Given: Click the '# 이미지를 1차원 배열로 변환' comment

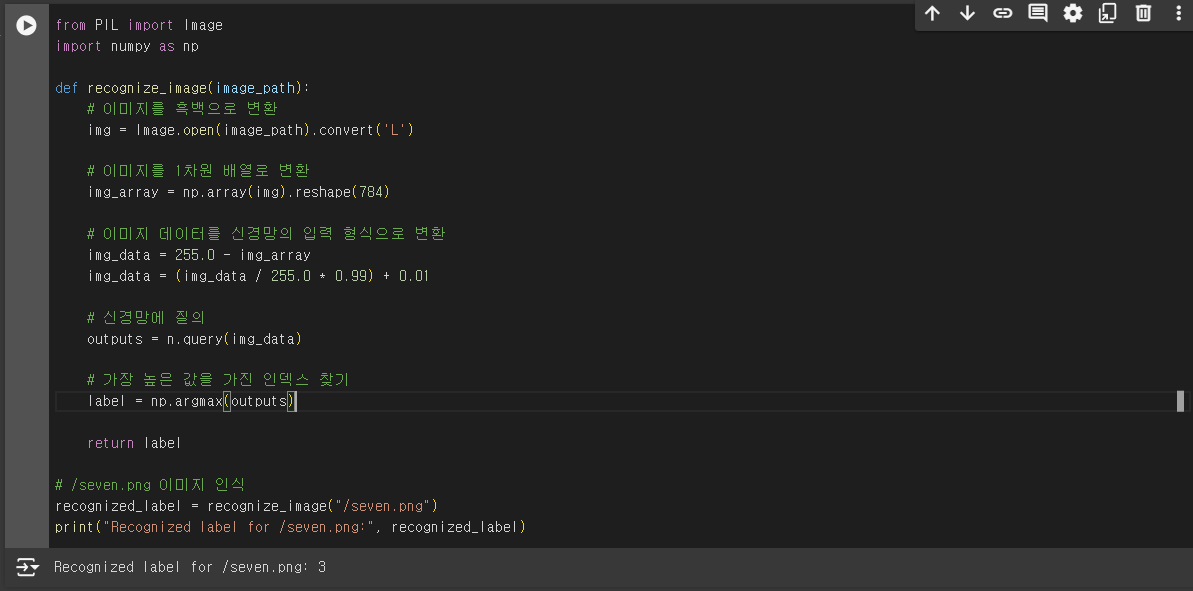Looking at the screenshot, I should coord(198,171).
